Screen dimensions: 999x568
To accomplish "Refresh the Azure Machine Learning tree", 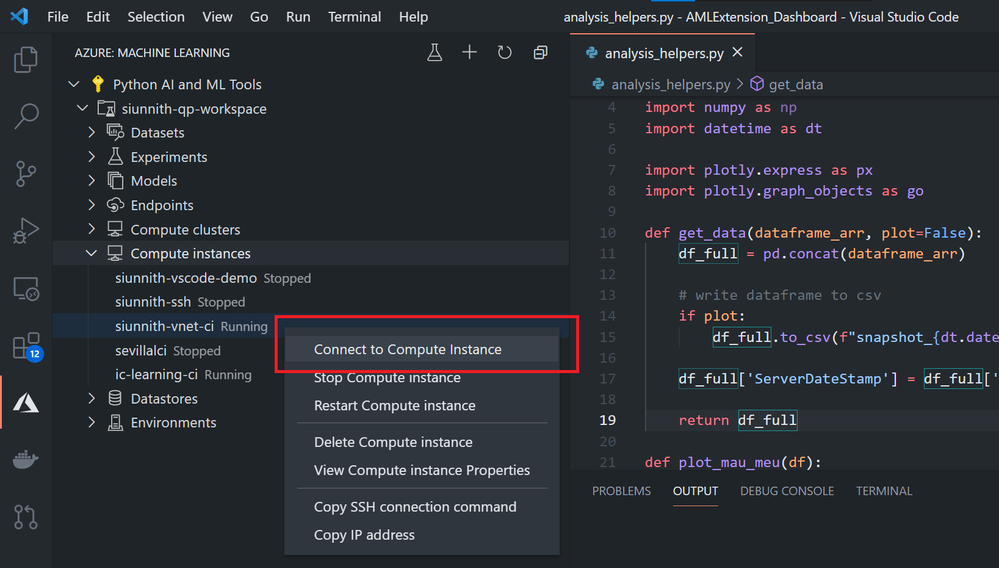I will point(505,52).
